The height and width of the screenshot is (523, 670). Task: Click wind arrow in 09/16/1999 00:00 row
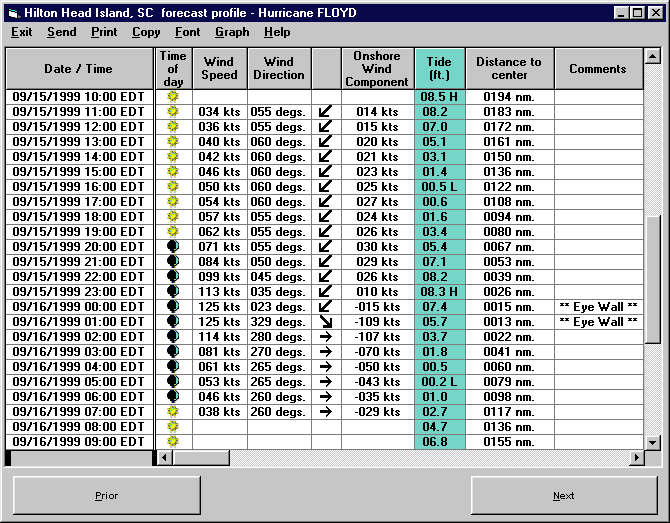coord(325,306)
